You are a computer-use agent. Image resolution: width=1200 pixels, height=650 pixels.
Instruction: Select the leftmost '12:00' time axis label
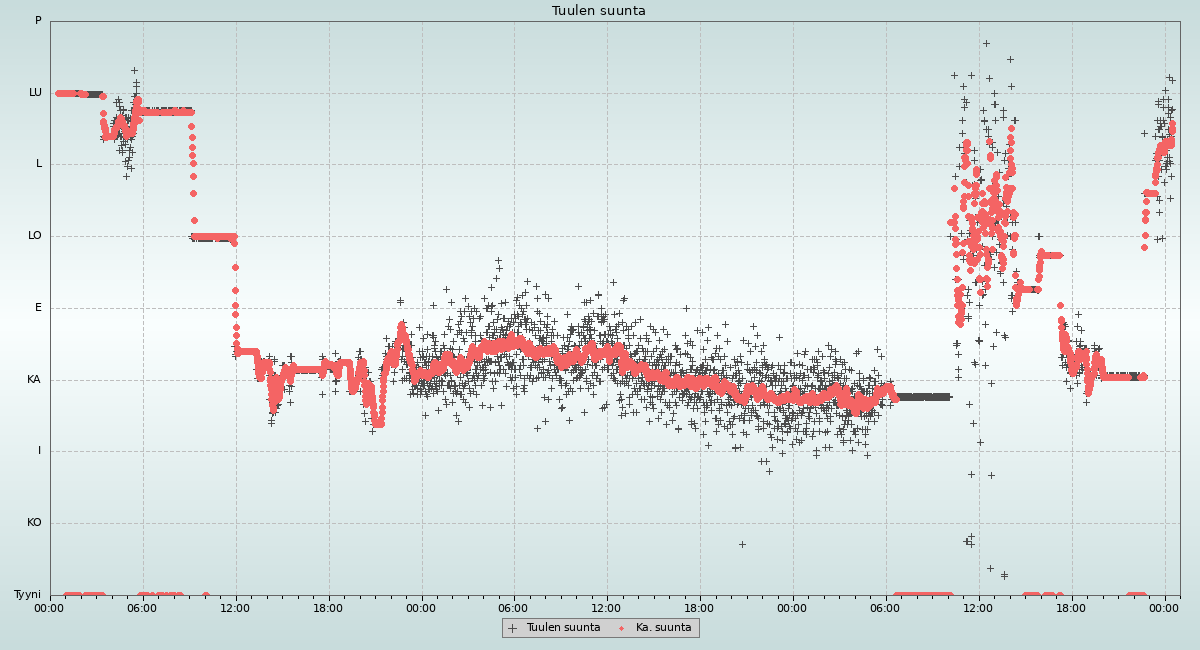pyautogui.click(x=235, y=607)
